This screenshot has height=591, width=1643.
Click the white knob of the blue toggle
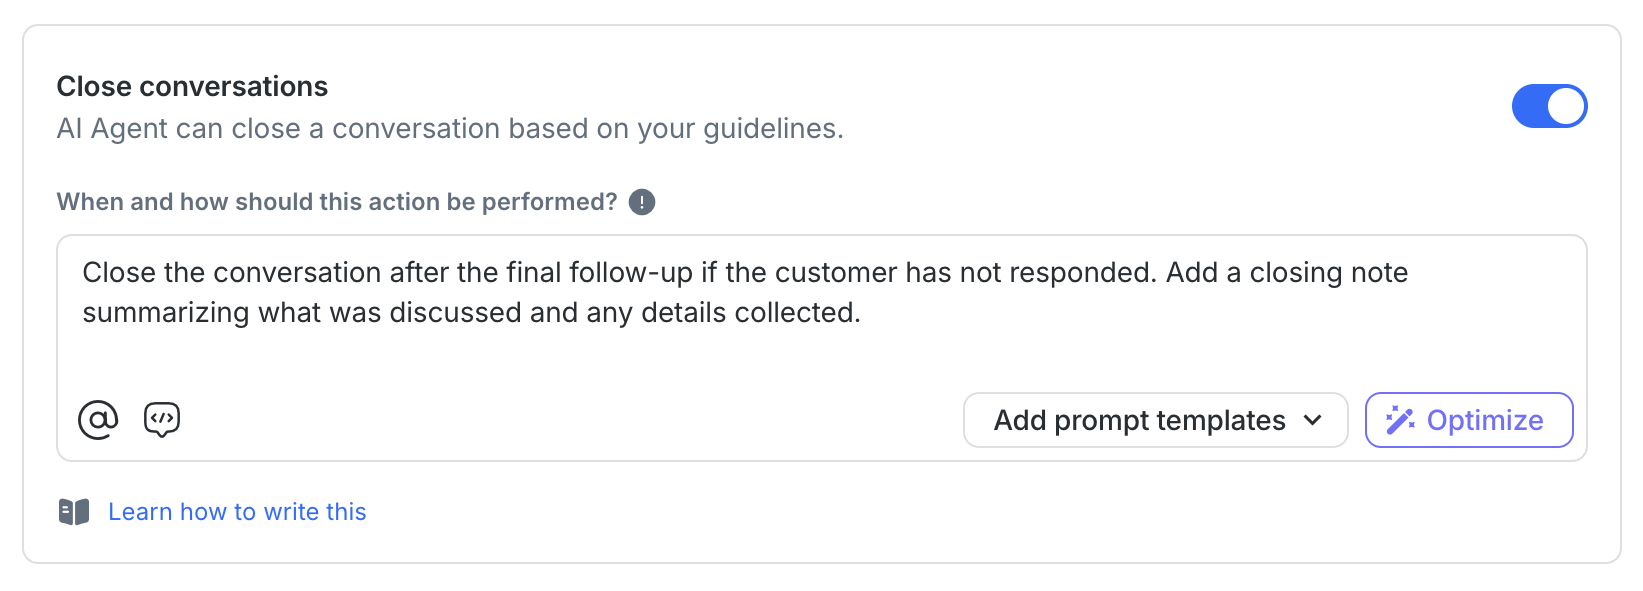coord(1566,106)
